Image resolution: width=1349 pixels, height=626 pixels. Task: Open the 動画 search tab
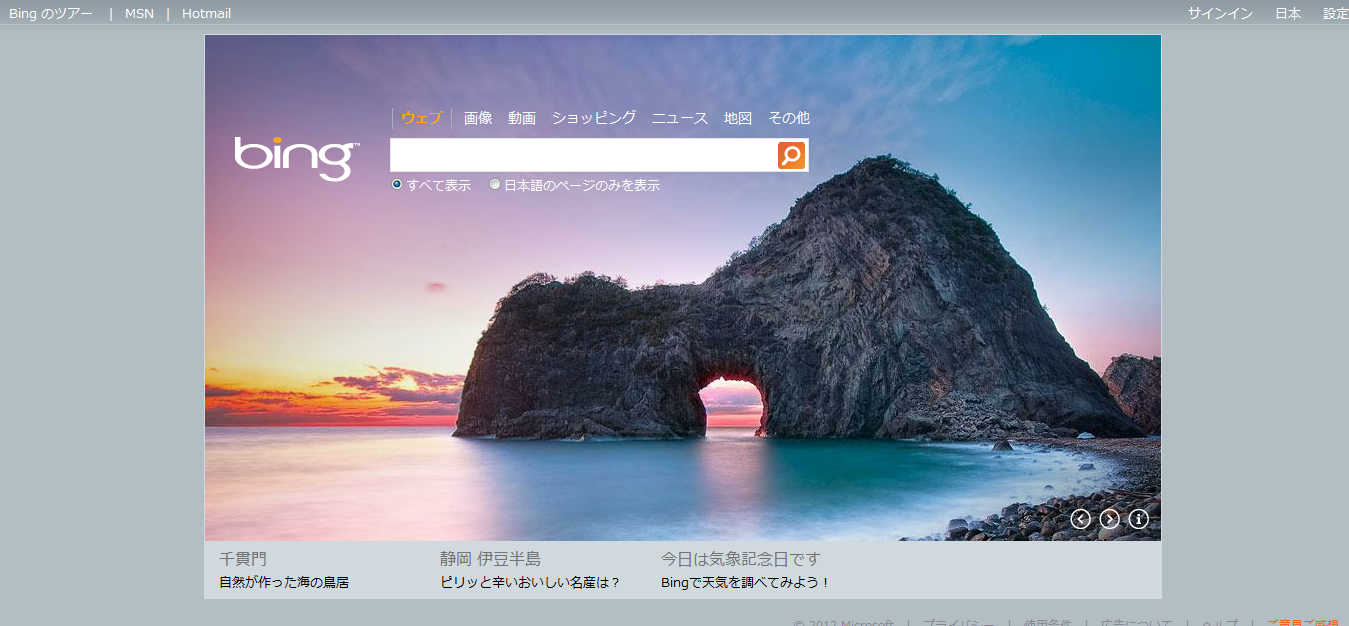coord(522,118)
